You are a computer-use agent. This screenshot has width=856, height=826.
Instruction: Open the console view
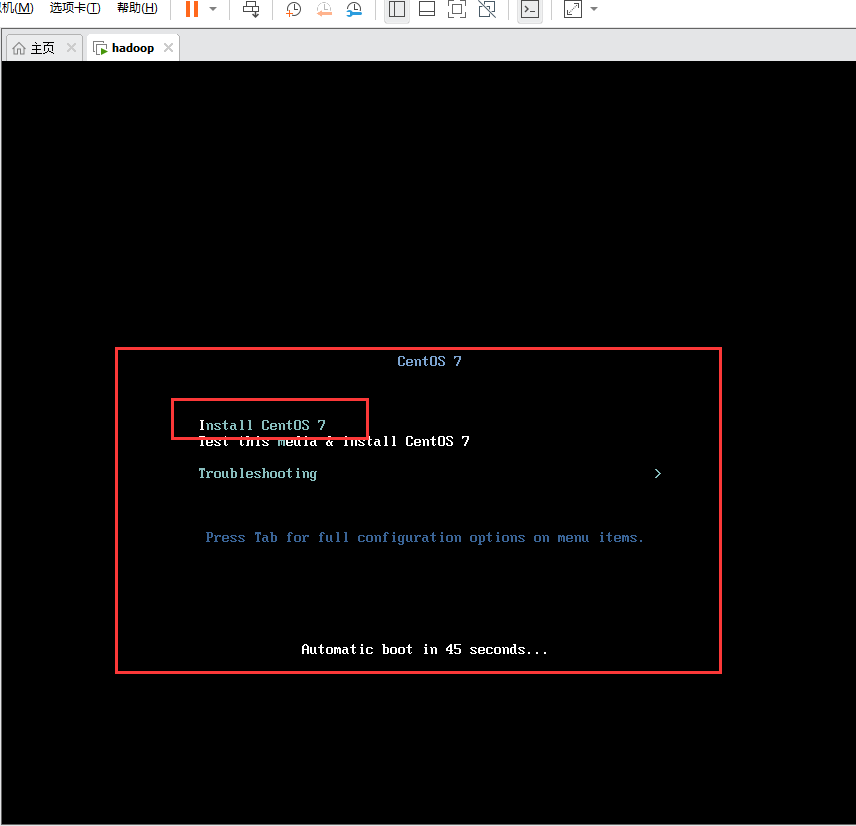[x=530, y=9]
